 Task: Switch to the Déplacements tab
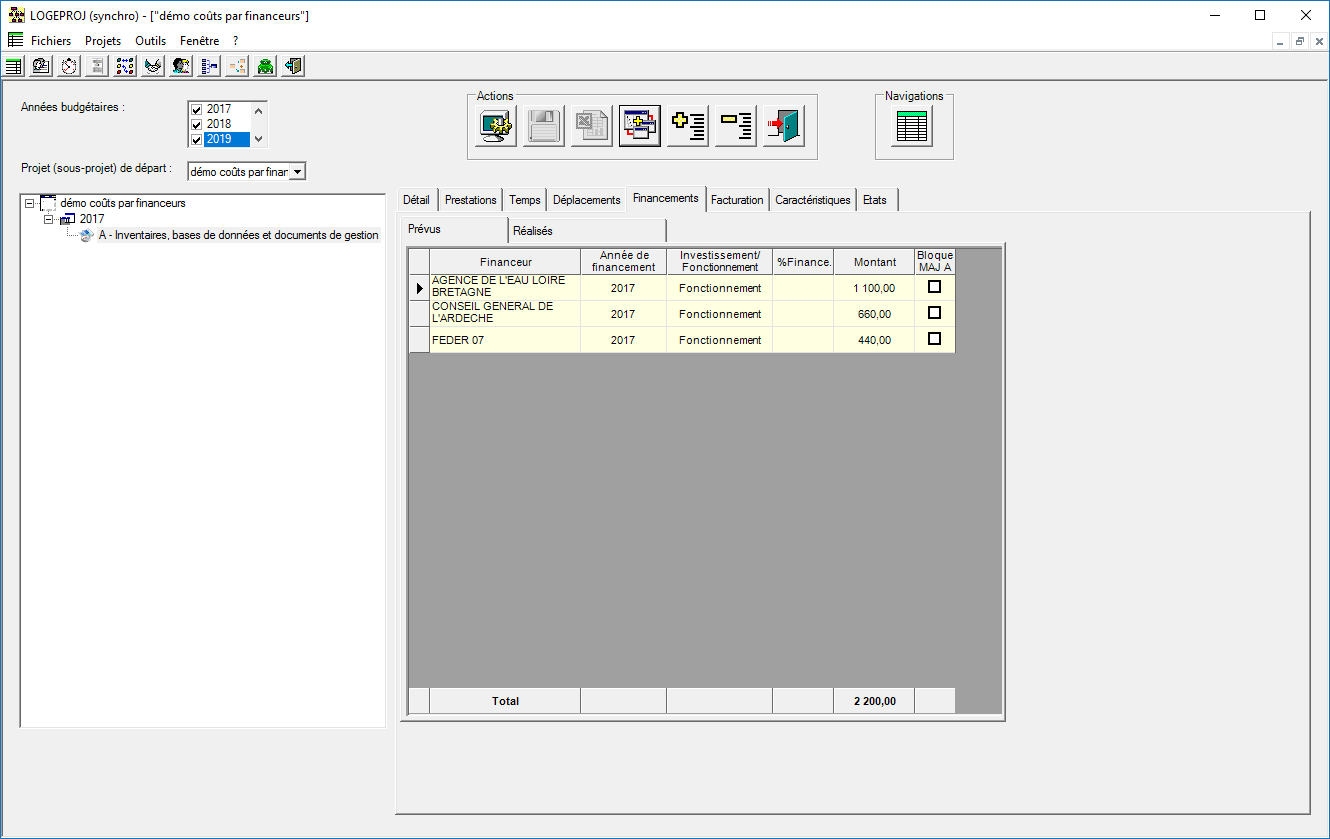pyautogui.click(x=587, y=200)
